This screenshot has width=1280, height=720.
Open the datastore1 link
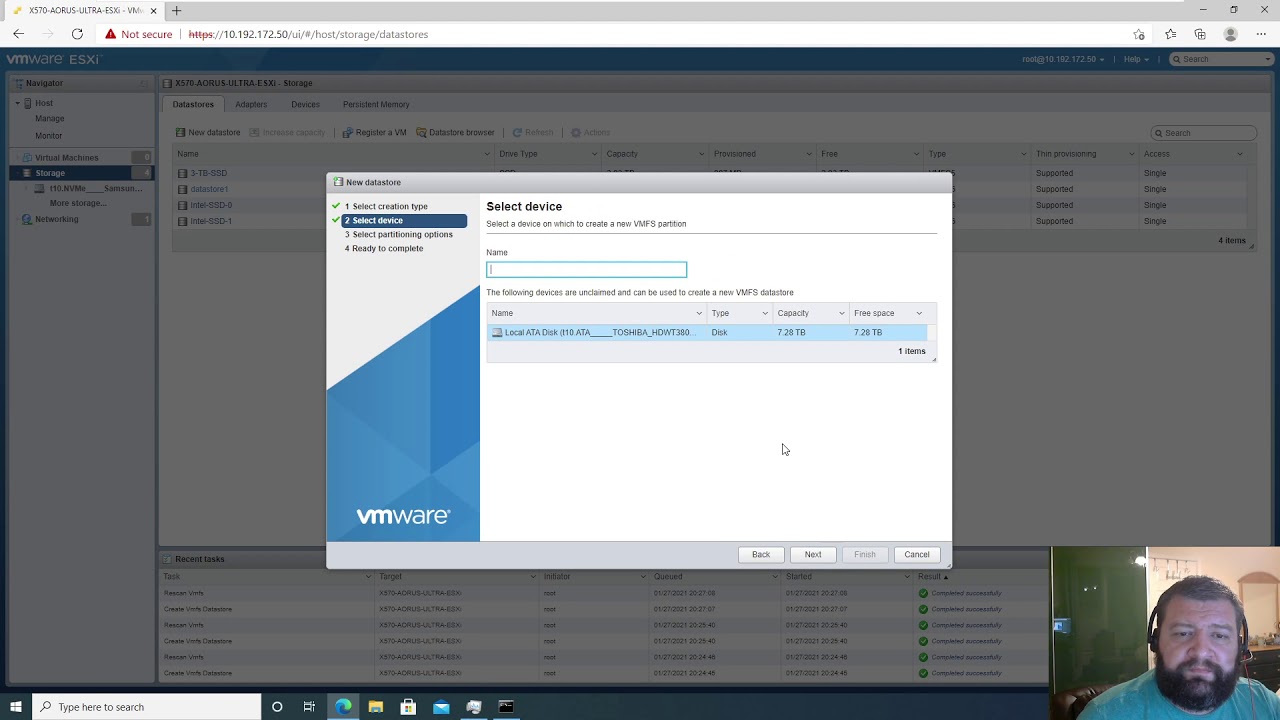[x=209, y=189]
